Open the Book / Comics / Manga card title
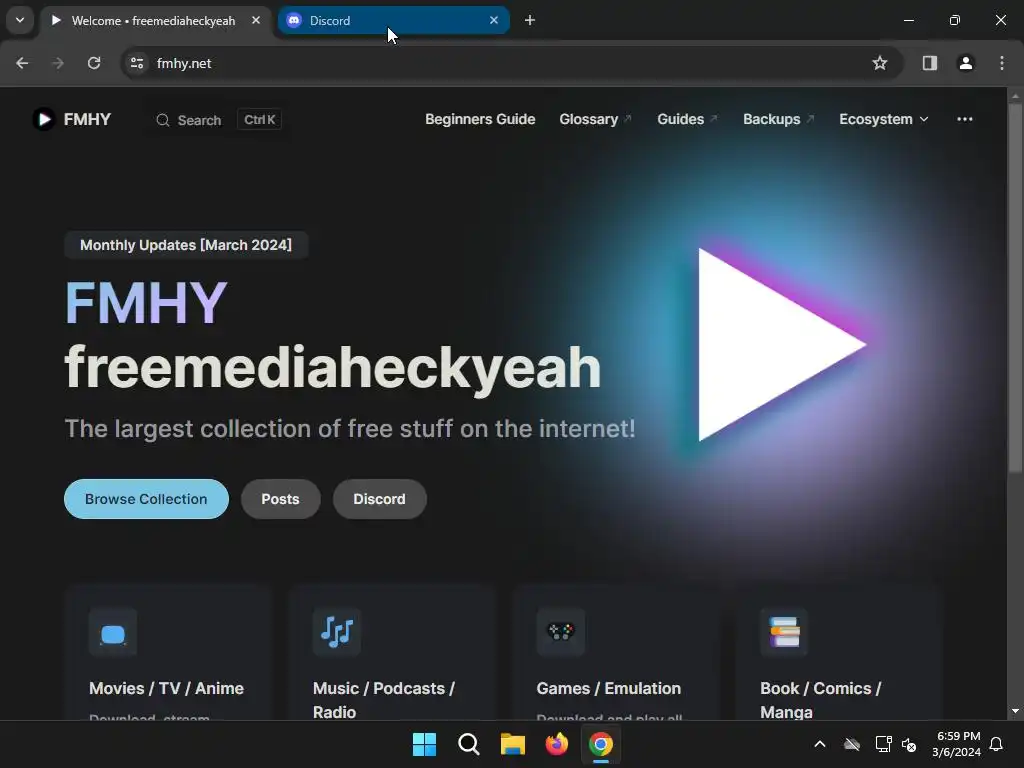This screenshot has width=1024, height=768. [x=821, y=700]
